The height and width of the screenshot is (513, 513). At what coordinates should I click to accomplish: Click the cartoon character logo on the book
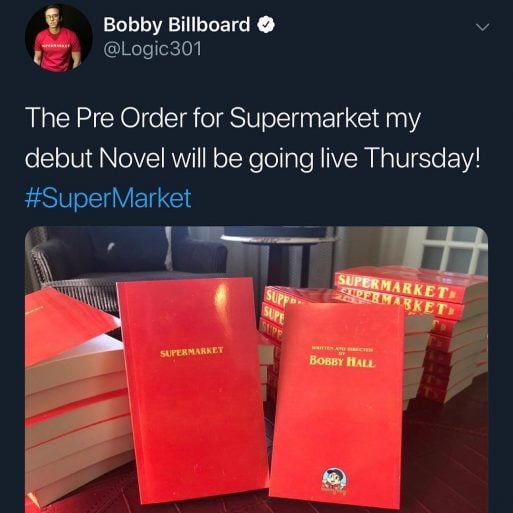point(335,480)
